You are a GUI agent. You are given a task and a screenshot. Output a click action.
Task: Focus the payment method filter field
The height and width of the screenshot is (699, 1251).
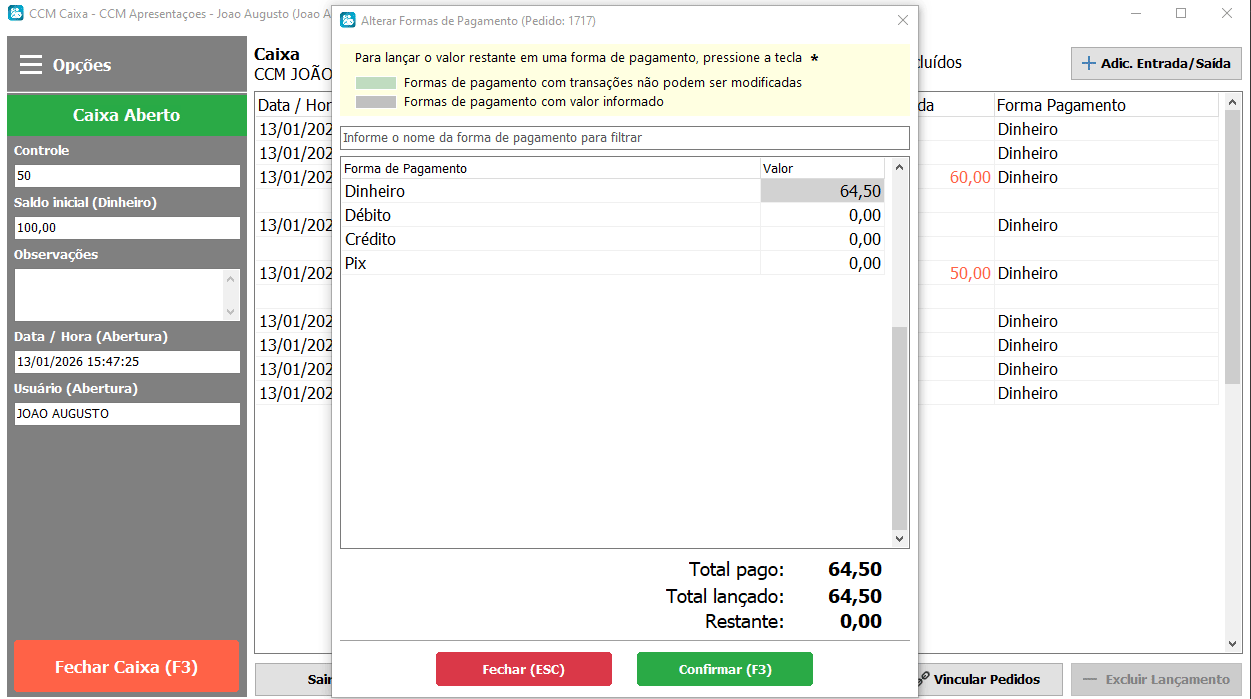pyautogui.click(x=624, y=137)
